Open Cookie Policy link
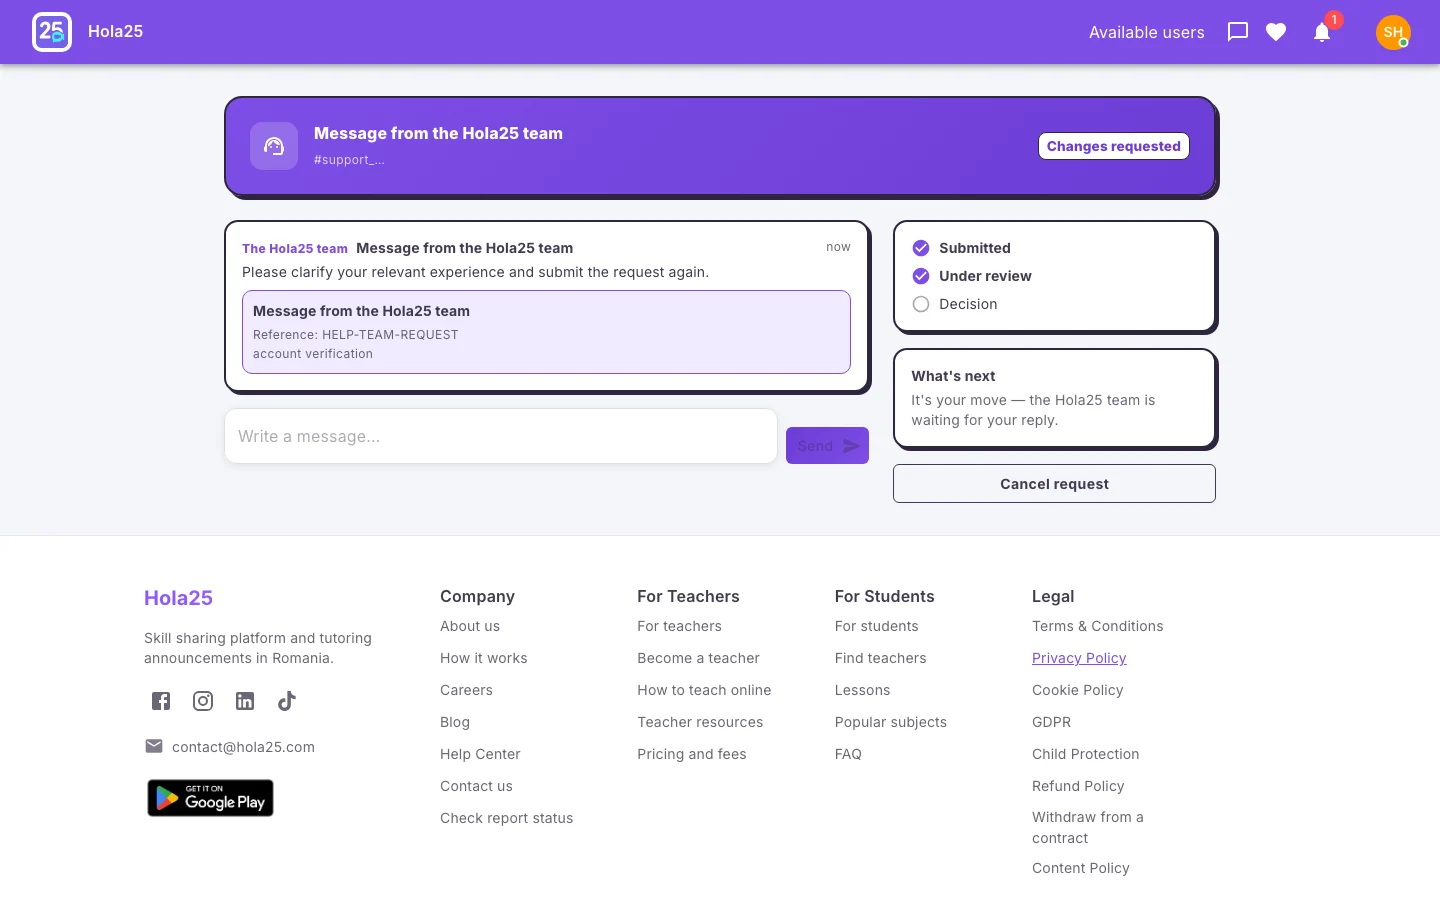 (1078, 690)
